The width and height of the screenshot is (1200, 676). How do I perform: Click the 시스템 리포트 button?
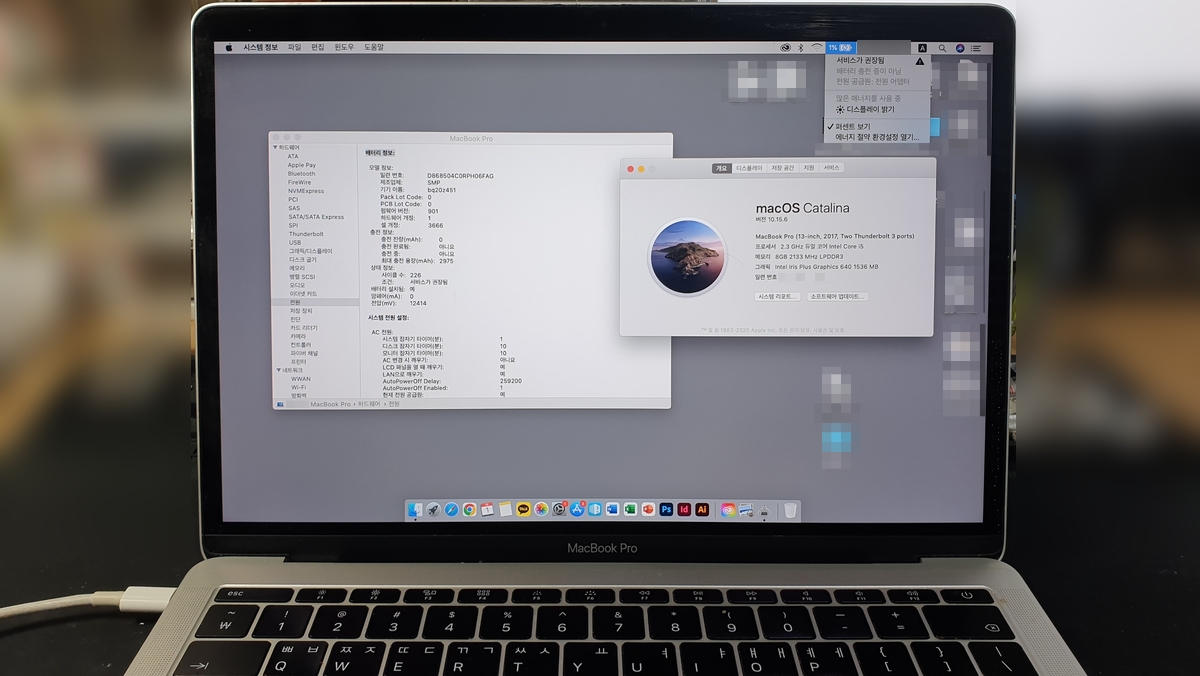pyautogui.click(x=777, y=297)
